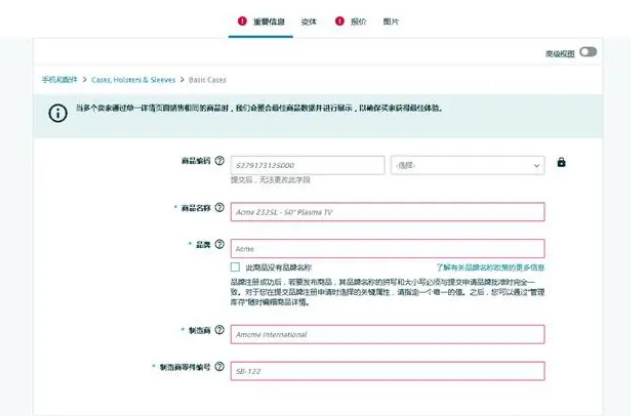This screenshot has width=631, height=416.
Task: Open help icon for 制造商
Action: click(x=219, y=330)
